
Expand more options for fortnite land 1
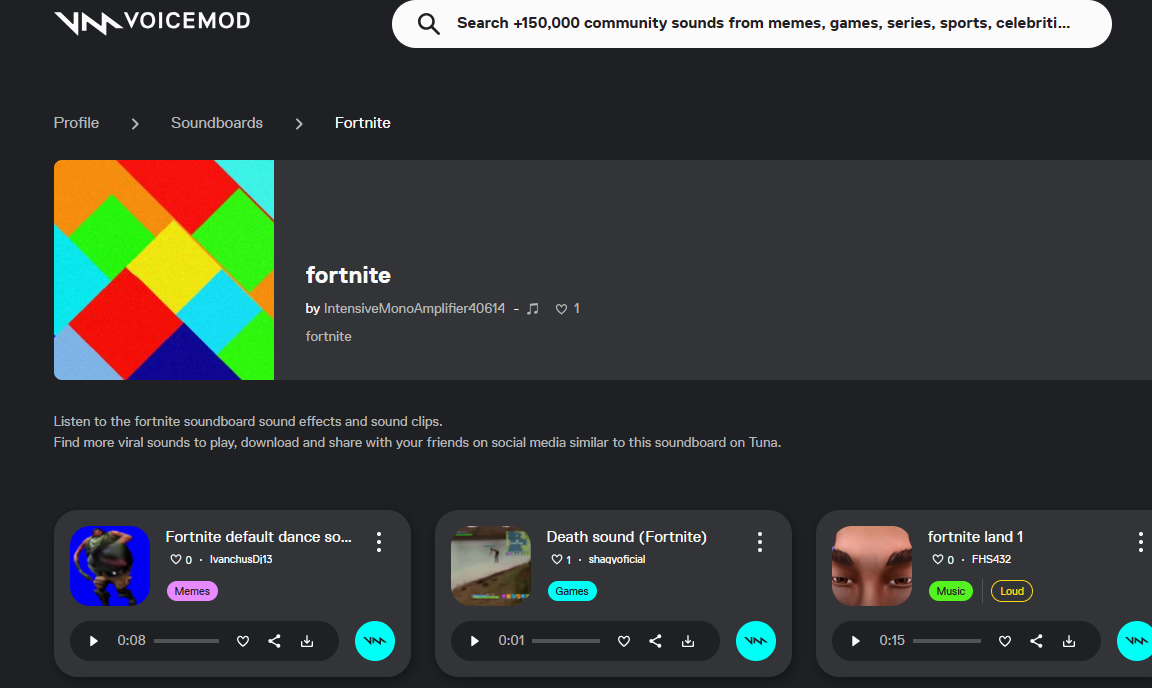pos(1140,542)
